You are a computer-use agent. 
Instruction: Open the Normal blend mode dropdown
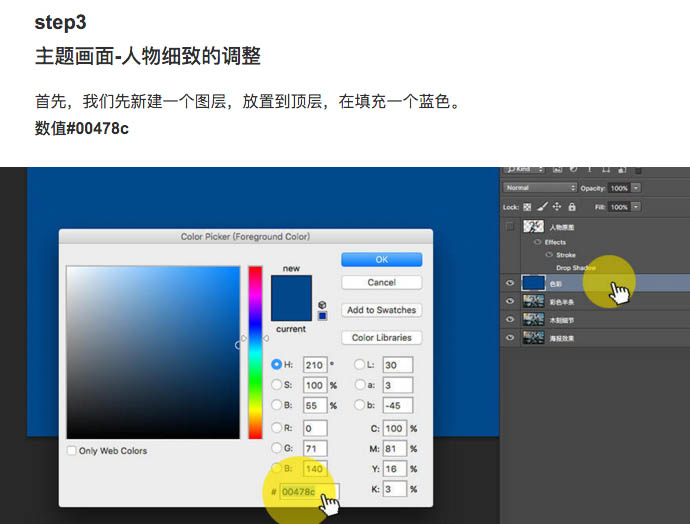(540, 188)
